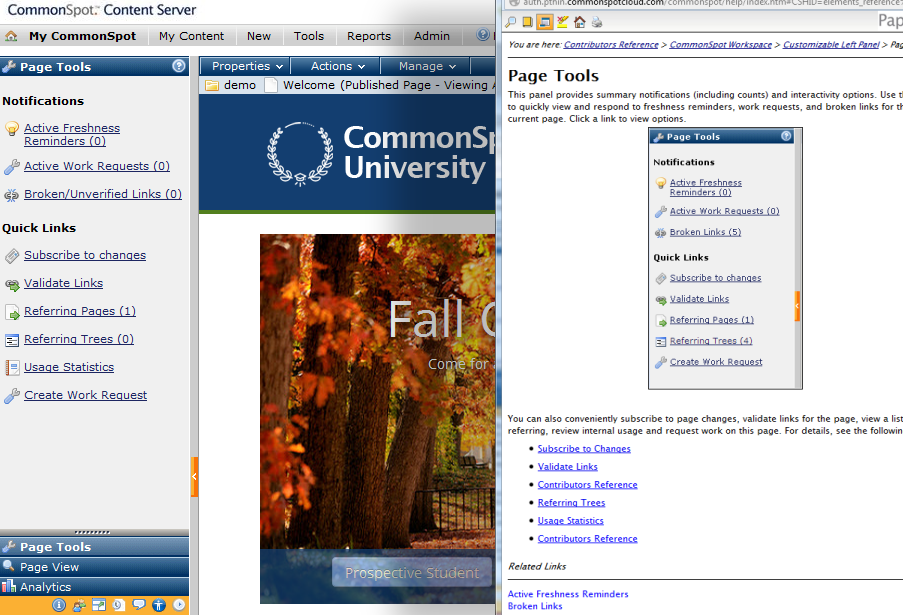The image size is (903, 615).
Task: Click Customizable Left Panel breadcrumb link
Action: pyautogui.click(x=831, y=45)
